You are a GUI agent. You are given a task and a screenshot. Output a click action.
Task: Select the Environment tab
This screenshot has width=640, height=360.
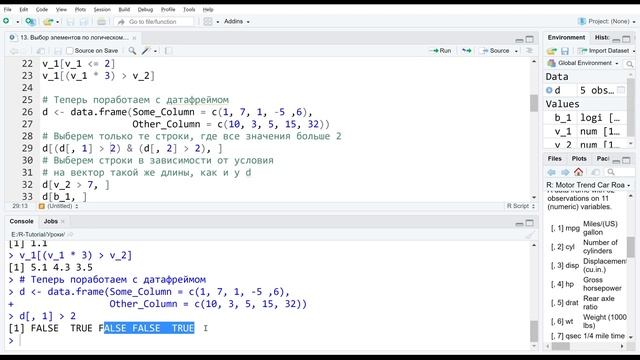click(x=566, y=38)
